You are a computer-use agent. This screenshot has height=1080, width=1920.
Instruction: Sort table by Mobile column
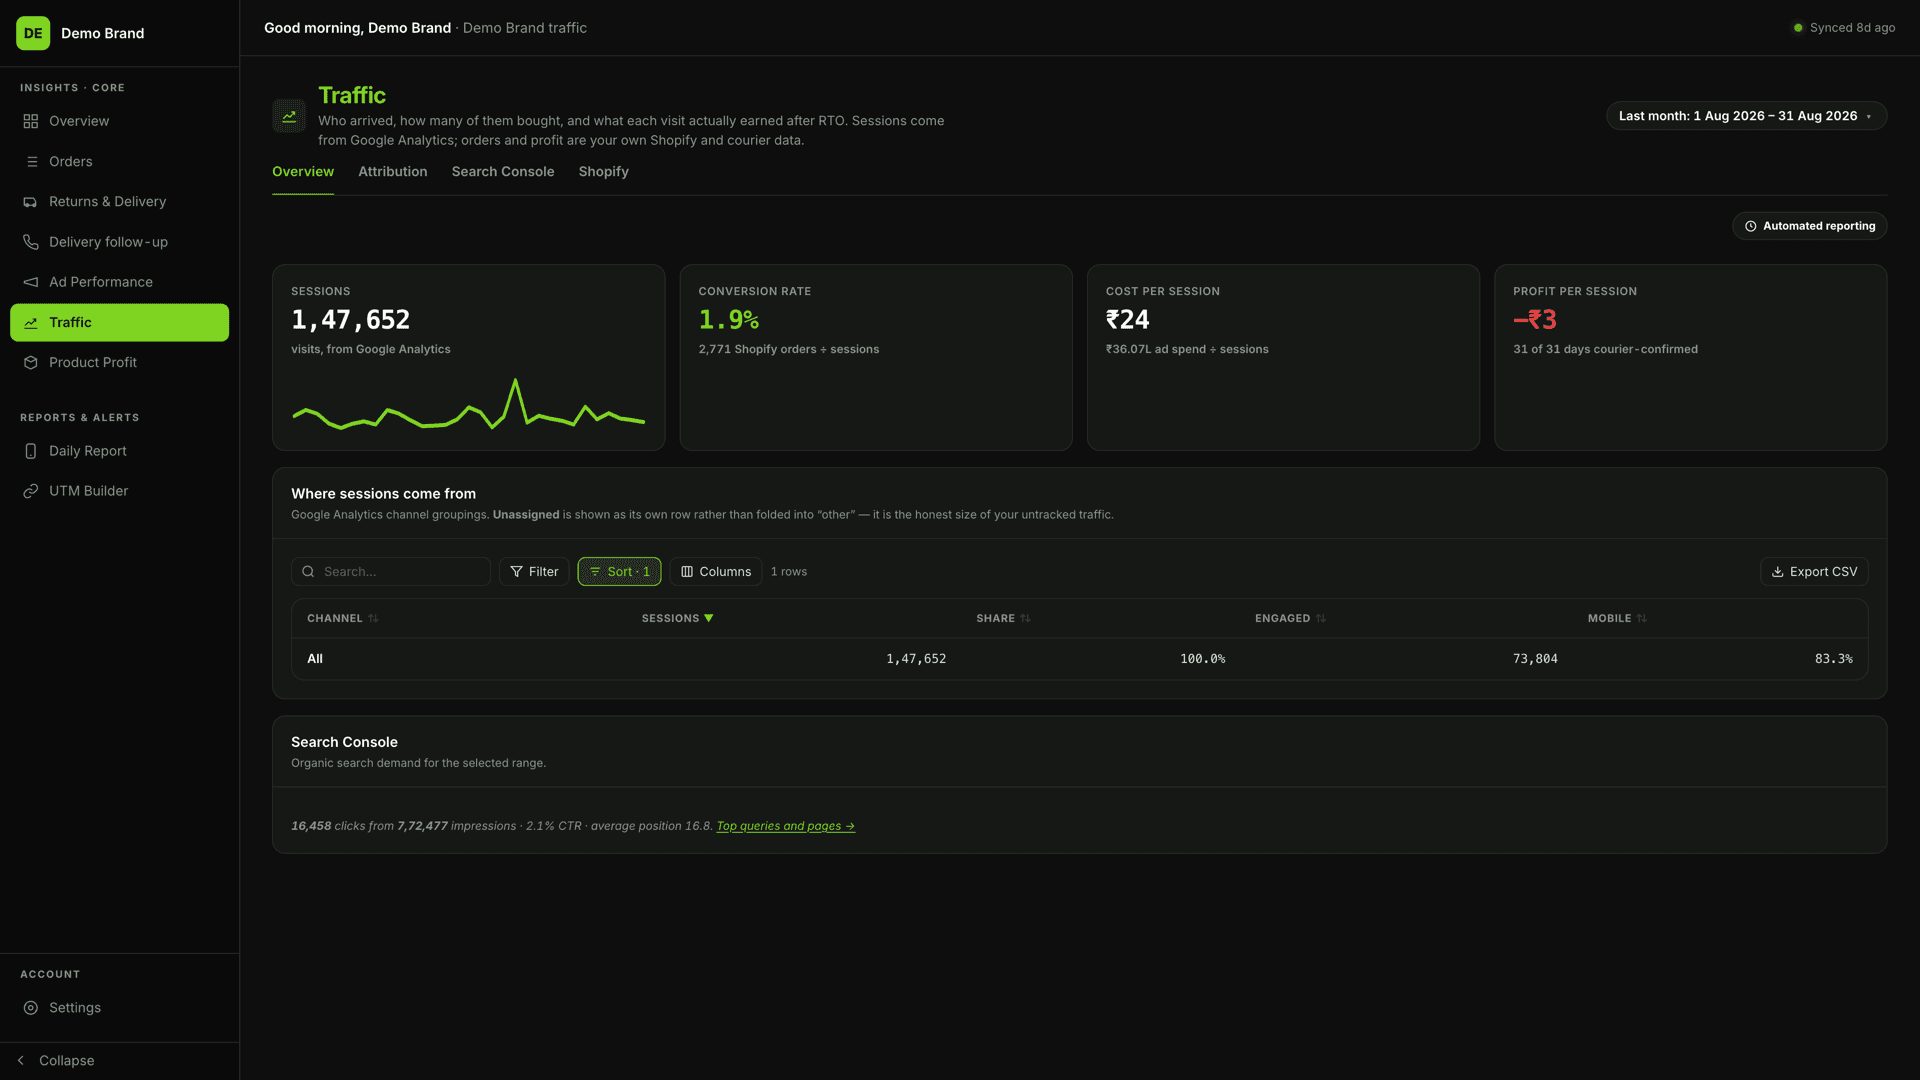point(1617,618)
